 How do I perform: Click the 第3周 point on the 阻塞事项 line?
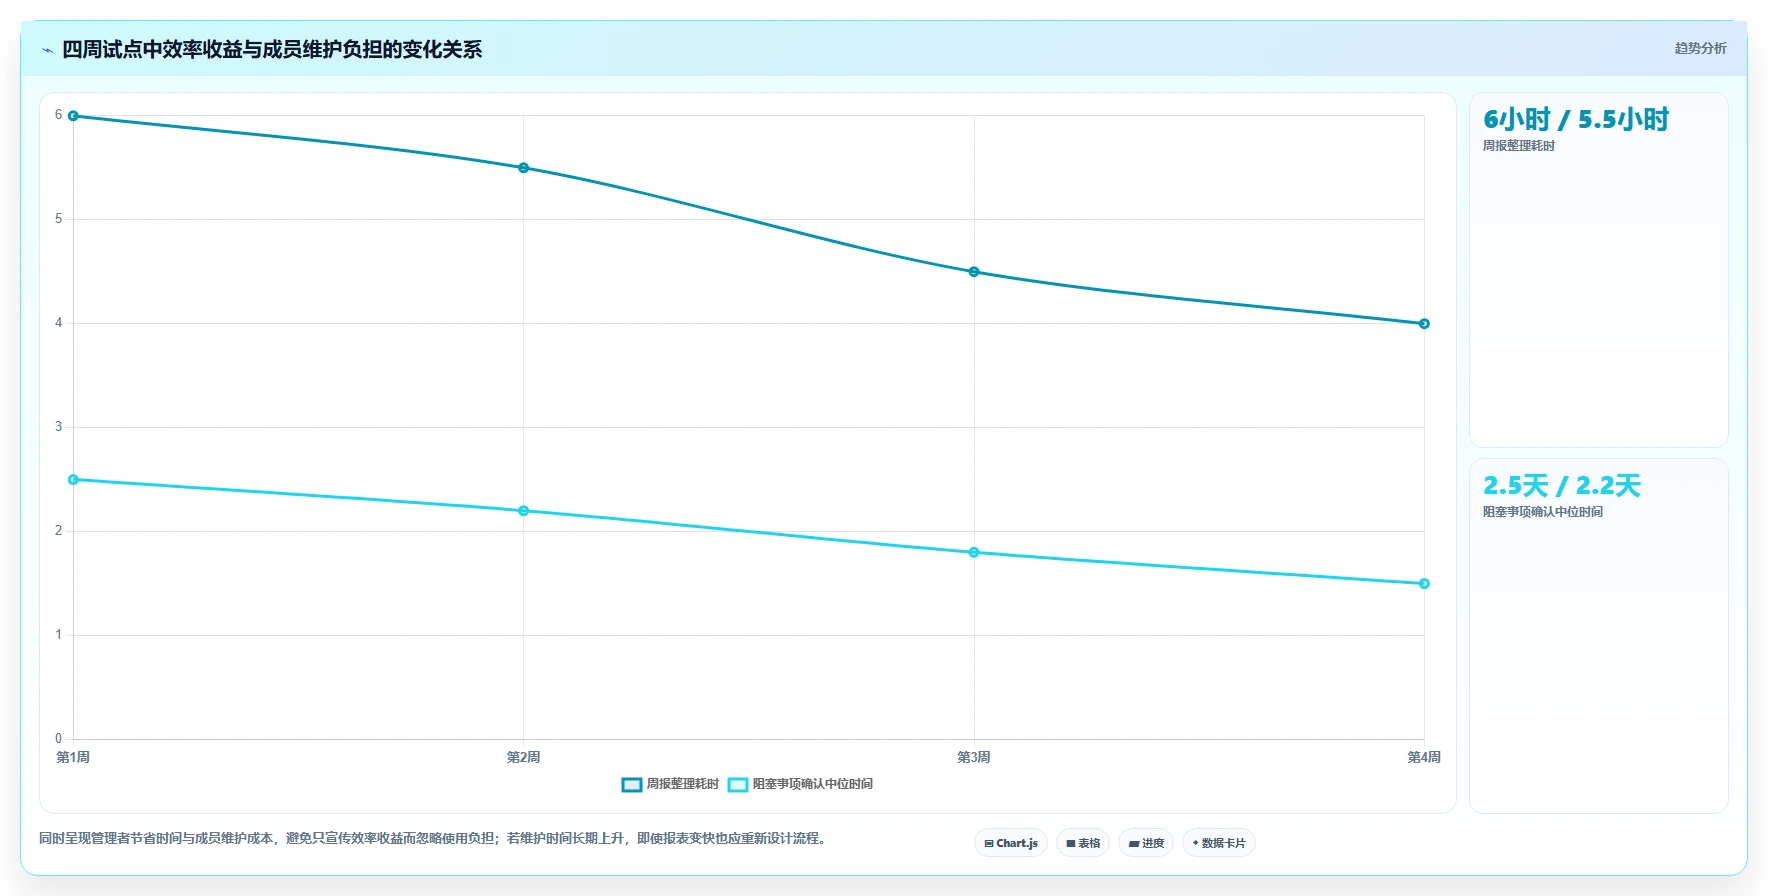[x=974, y=553]
